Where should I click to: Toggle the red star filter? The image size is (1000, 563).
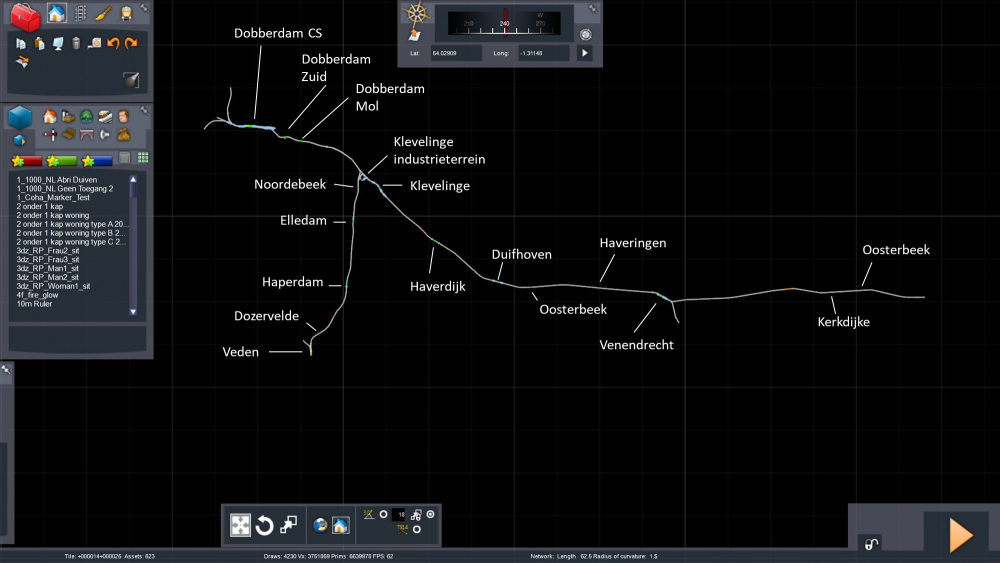coord(27,160)
